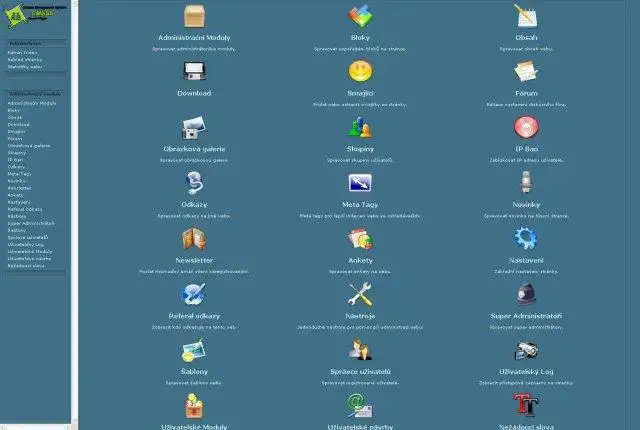
Task: Open the Obrázková galerie camera icon
Action: tap(194, 127)
